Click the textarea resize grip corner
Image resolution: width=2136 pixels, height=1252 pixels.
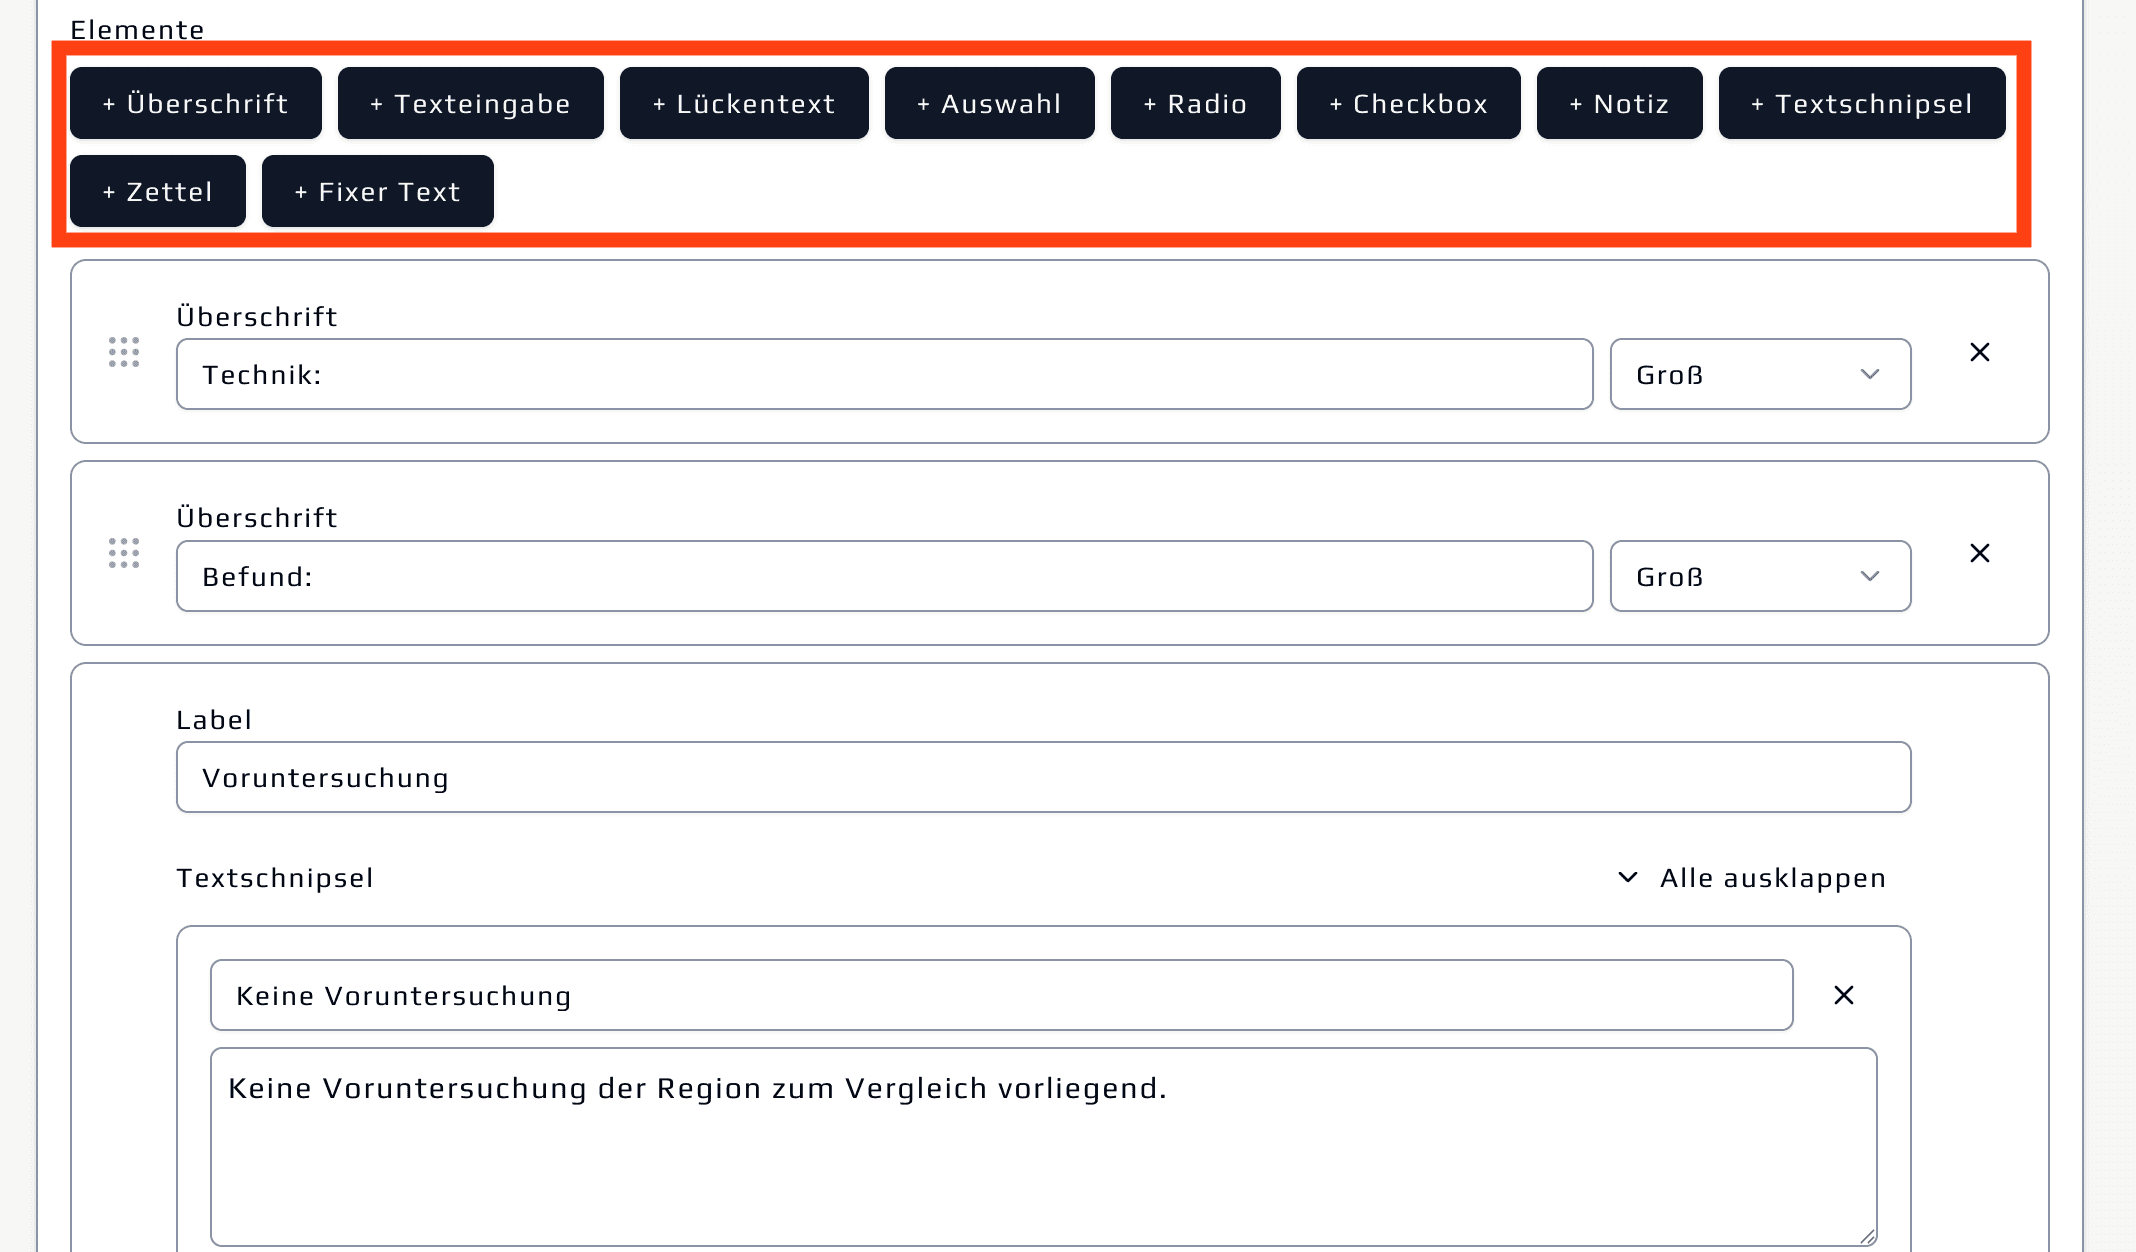(x=1866, y=1236)
